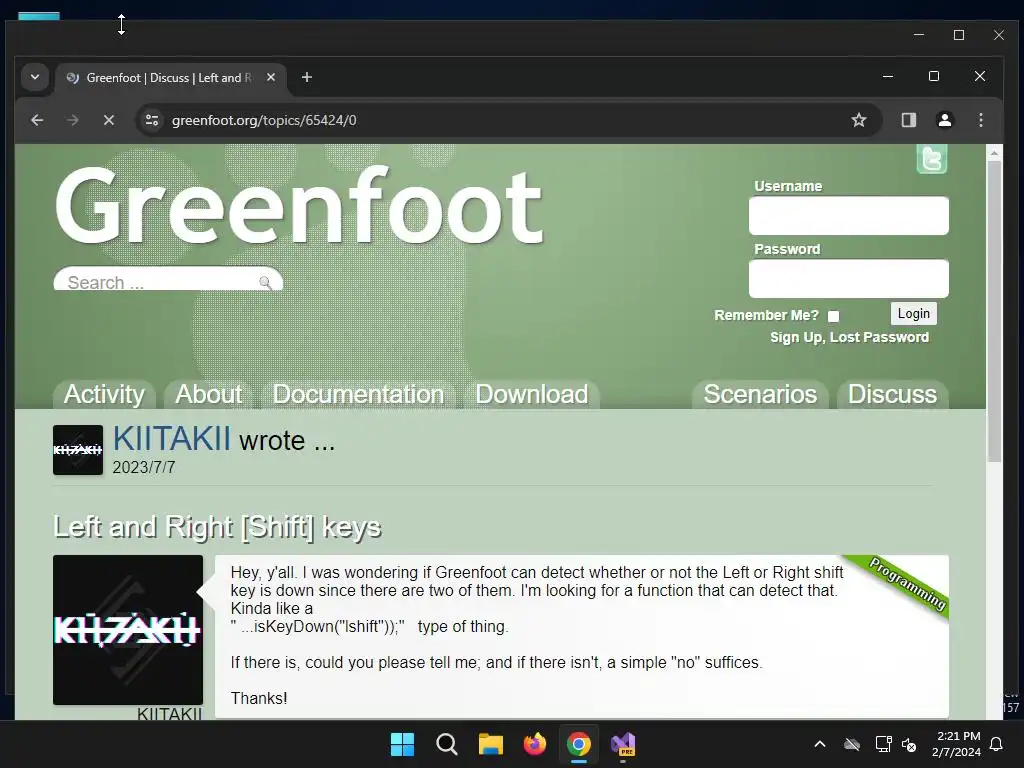1024x768 pixels.
Task: Open Windows taskbar search
Action: click(447, 744)
